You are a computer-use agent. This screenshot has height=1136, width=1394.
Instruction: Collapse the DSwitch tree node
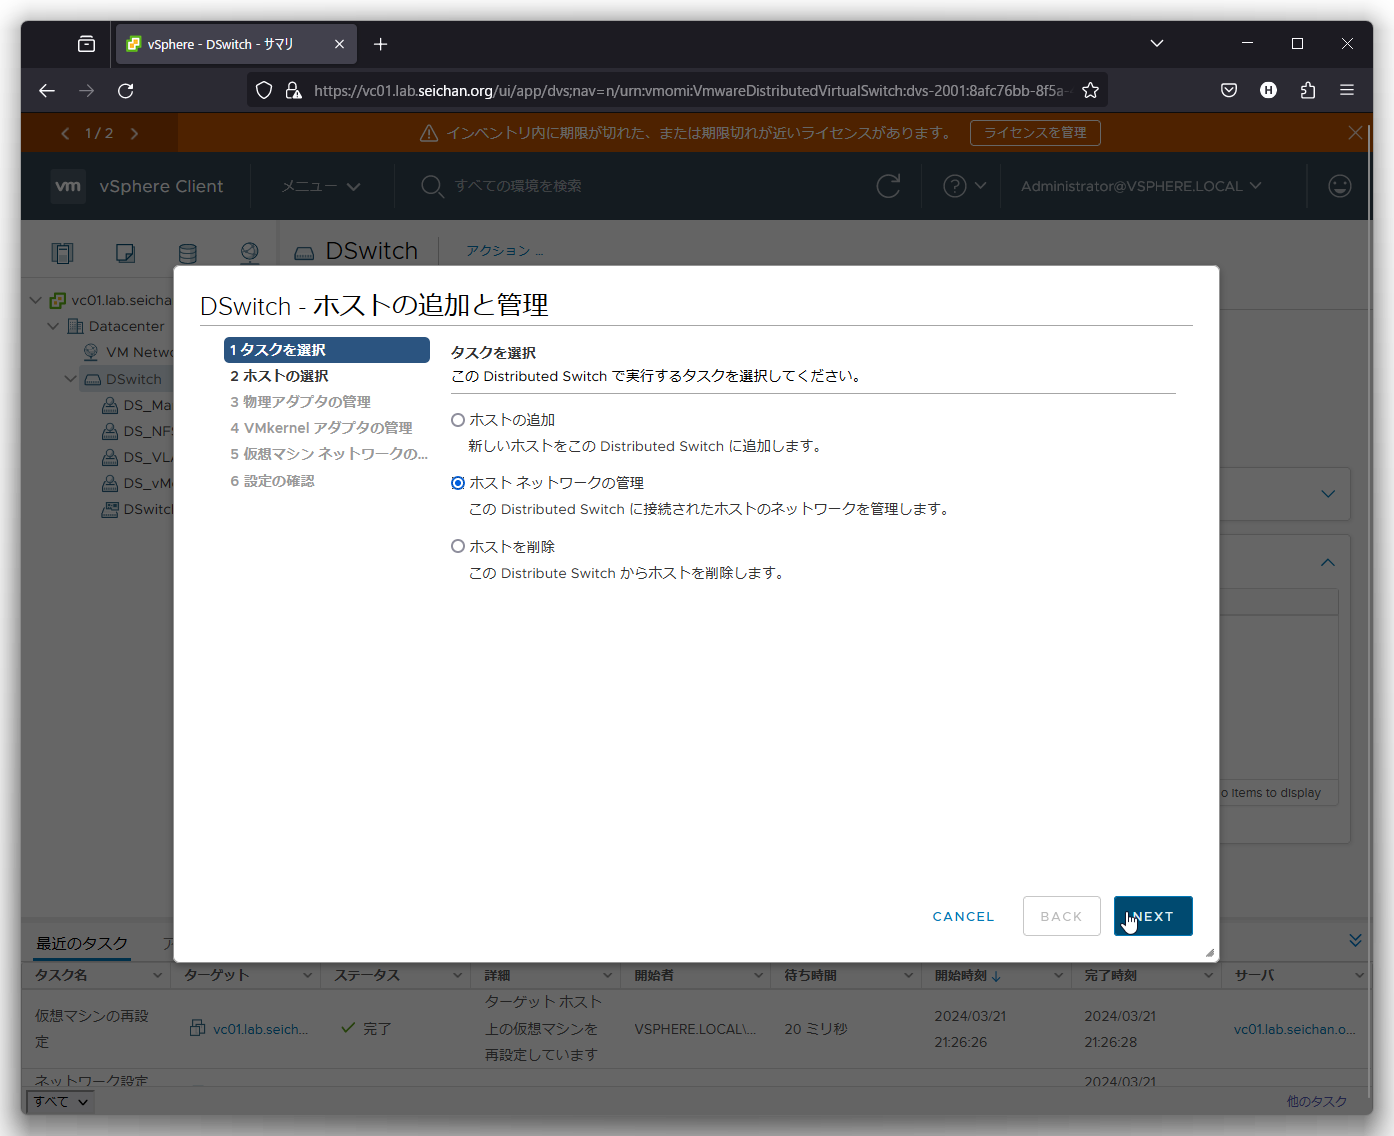click(70, 379)
